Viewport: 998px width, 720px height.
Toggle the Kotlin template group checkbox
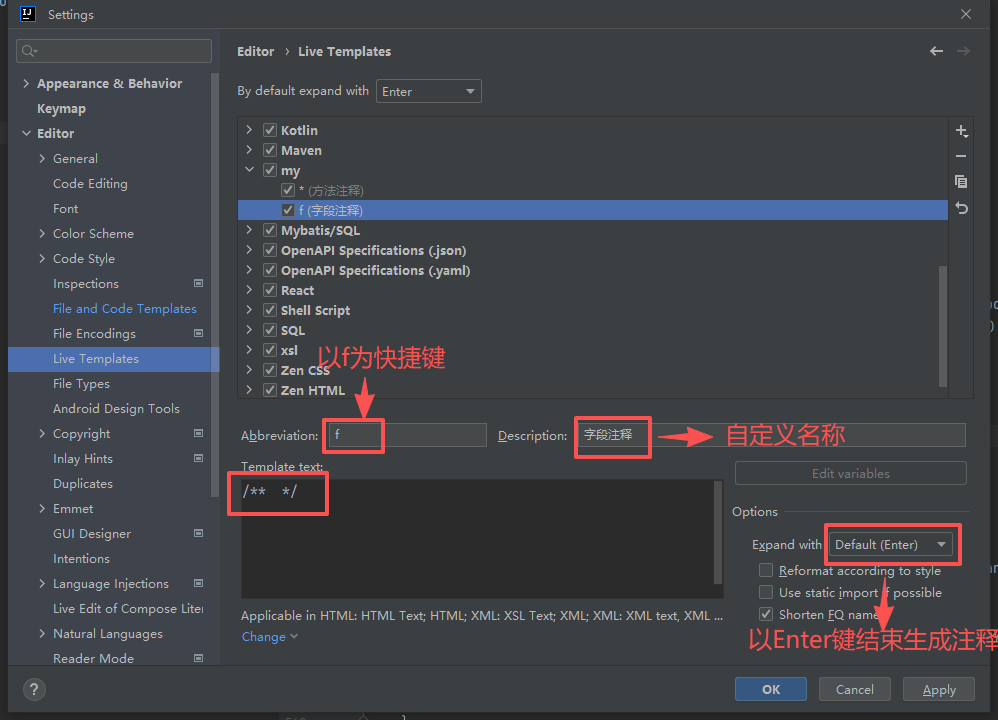[270, 130]
